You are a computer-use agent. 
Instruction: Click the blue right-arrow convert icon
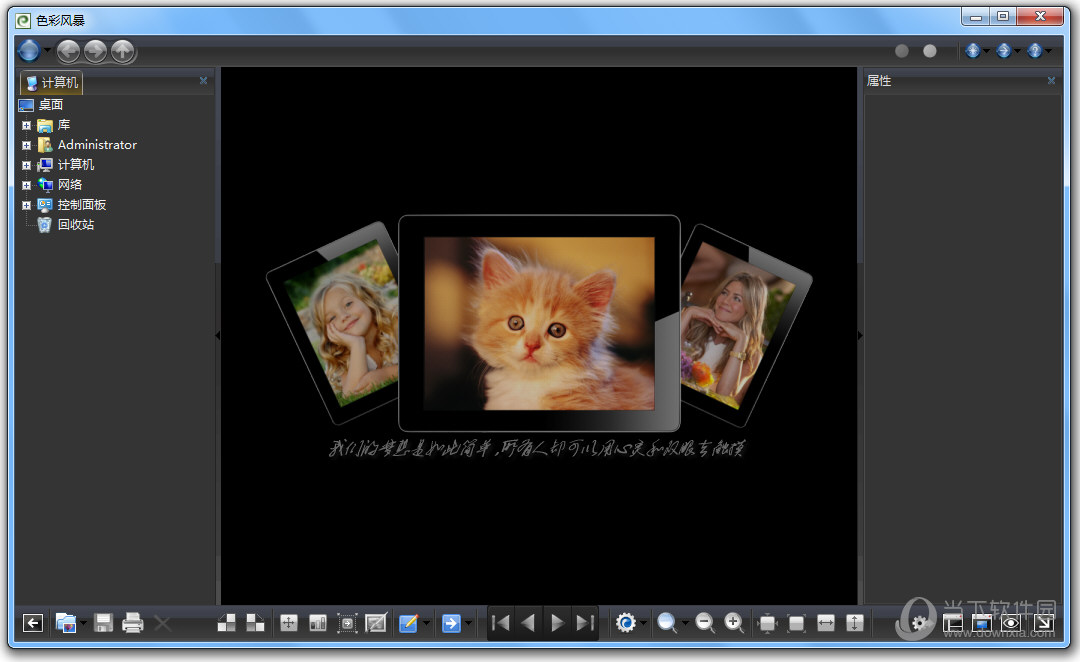coord(451,623)
